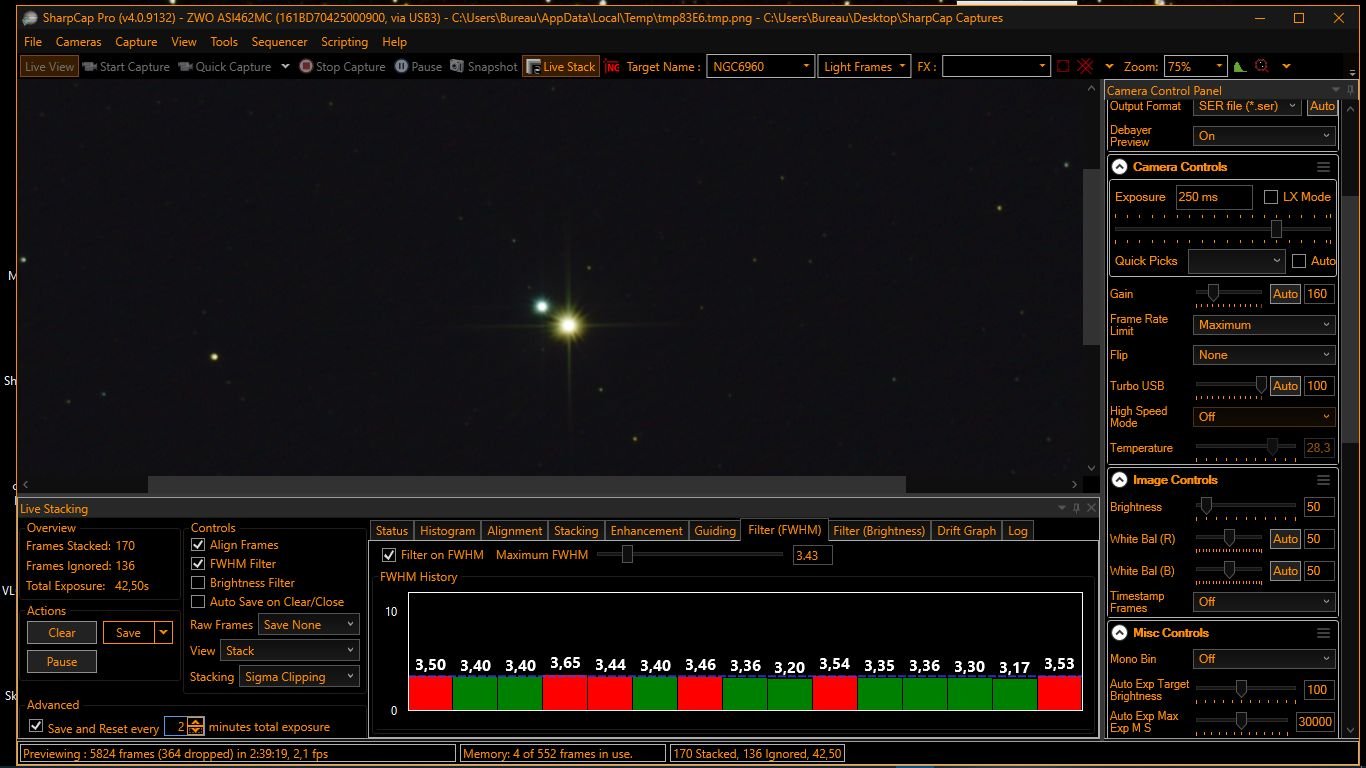Show the green image histogram icon

click(1240, 67)
